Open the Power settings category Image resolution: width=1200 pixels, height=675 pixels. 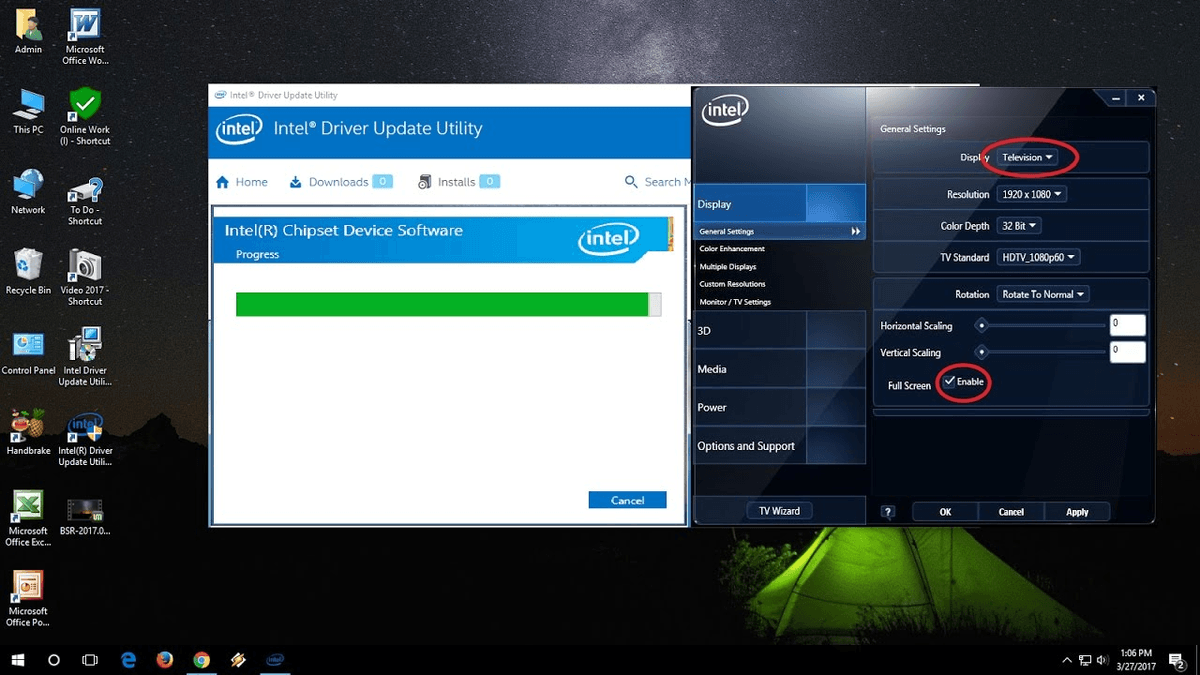click(711, 407)
